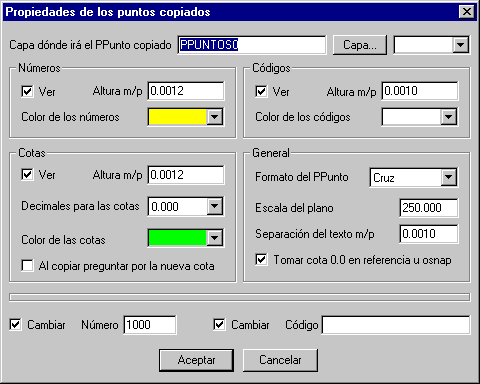Close the Propiedades de los puntos copiados dialog
The image size is (480, 384).
tap(467, 12)
